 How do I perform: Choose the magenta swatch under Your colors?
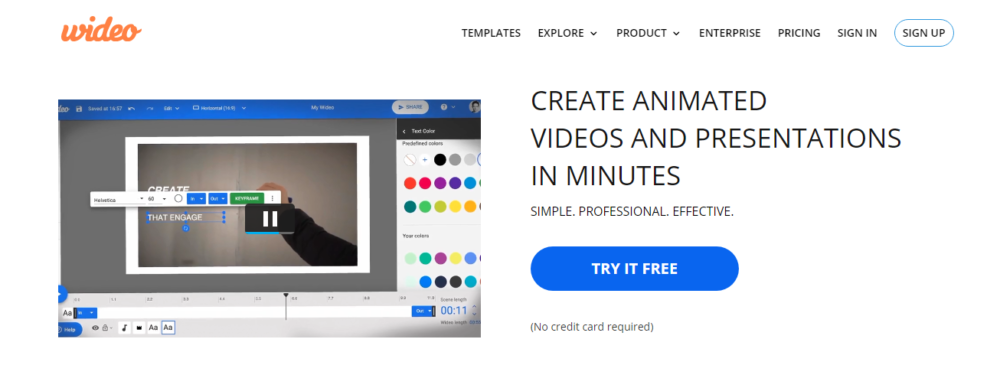pyautogui.click(x=440, y=258)
